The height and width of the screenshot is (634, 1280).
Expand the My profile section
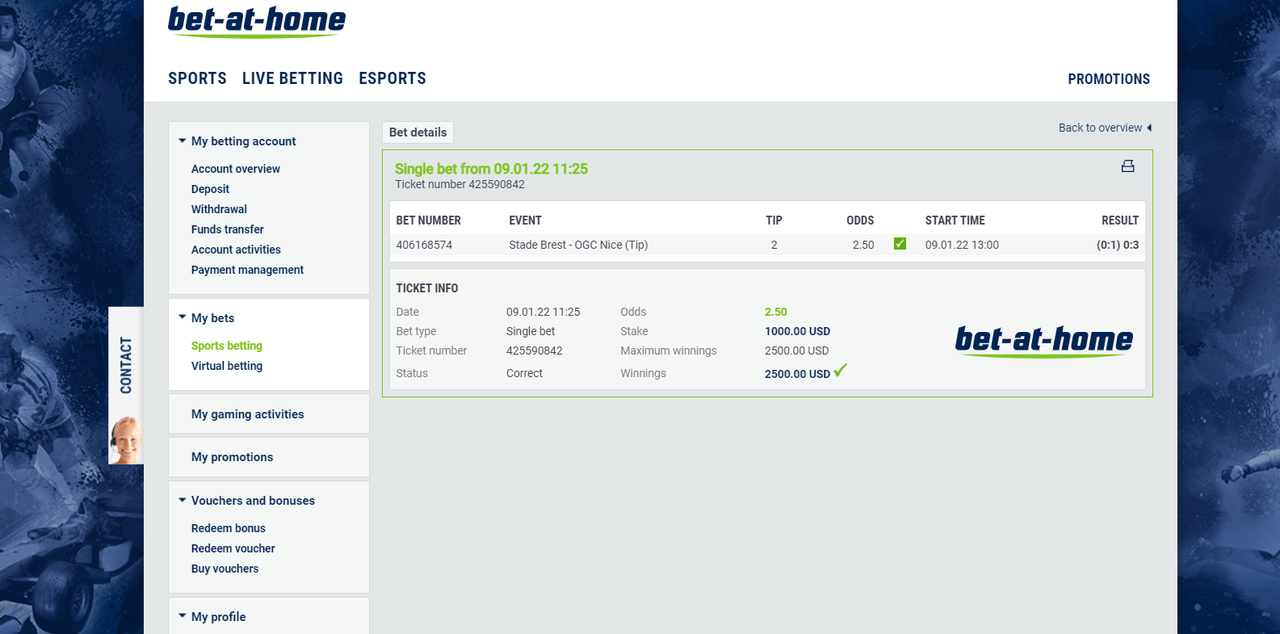pos(182,616)
